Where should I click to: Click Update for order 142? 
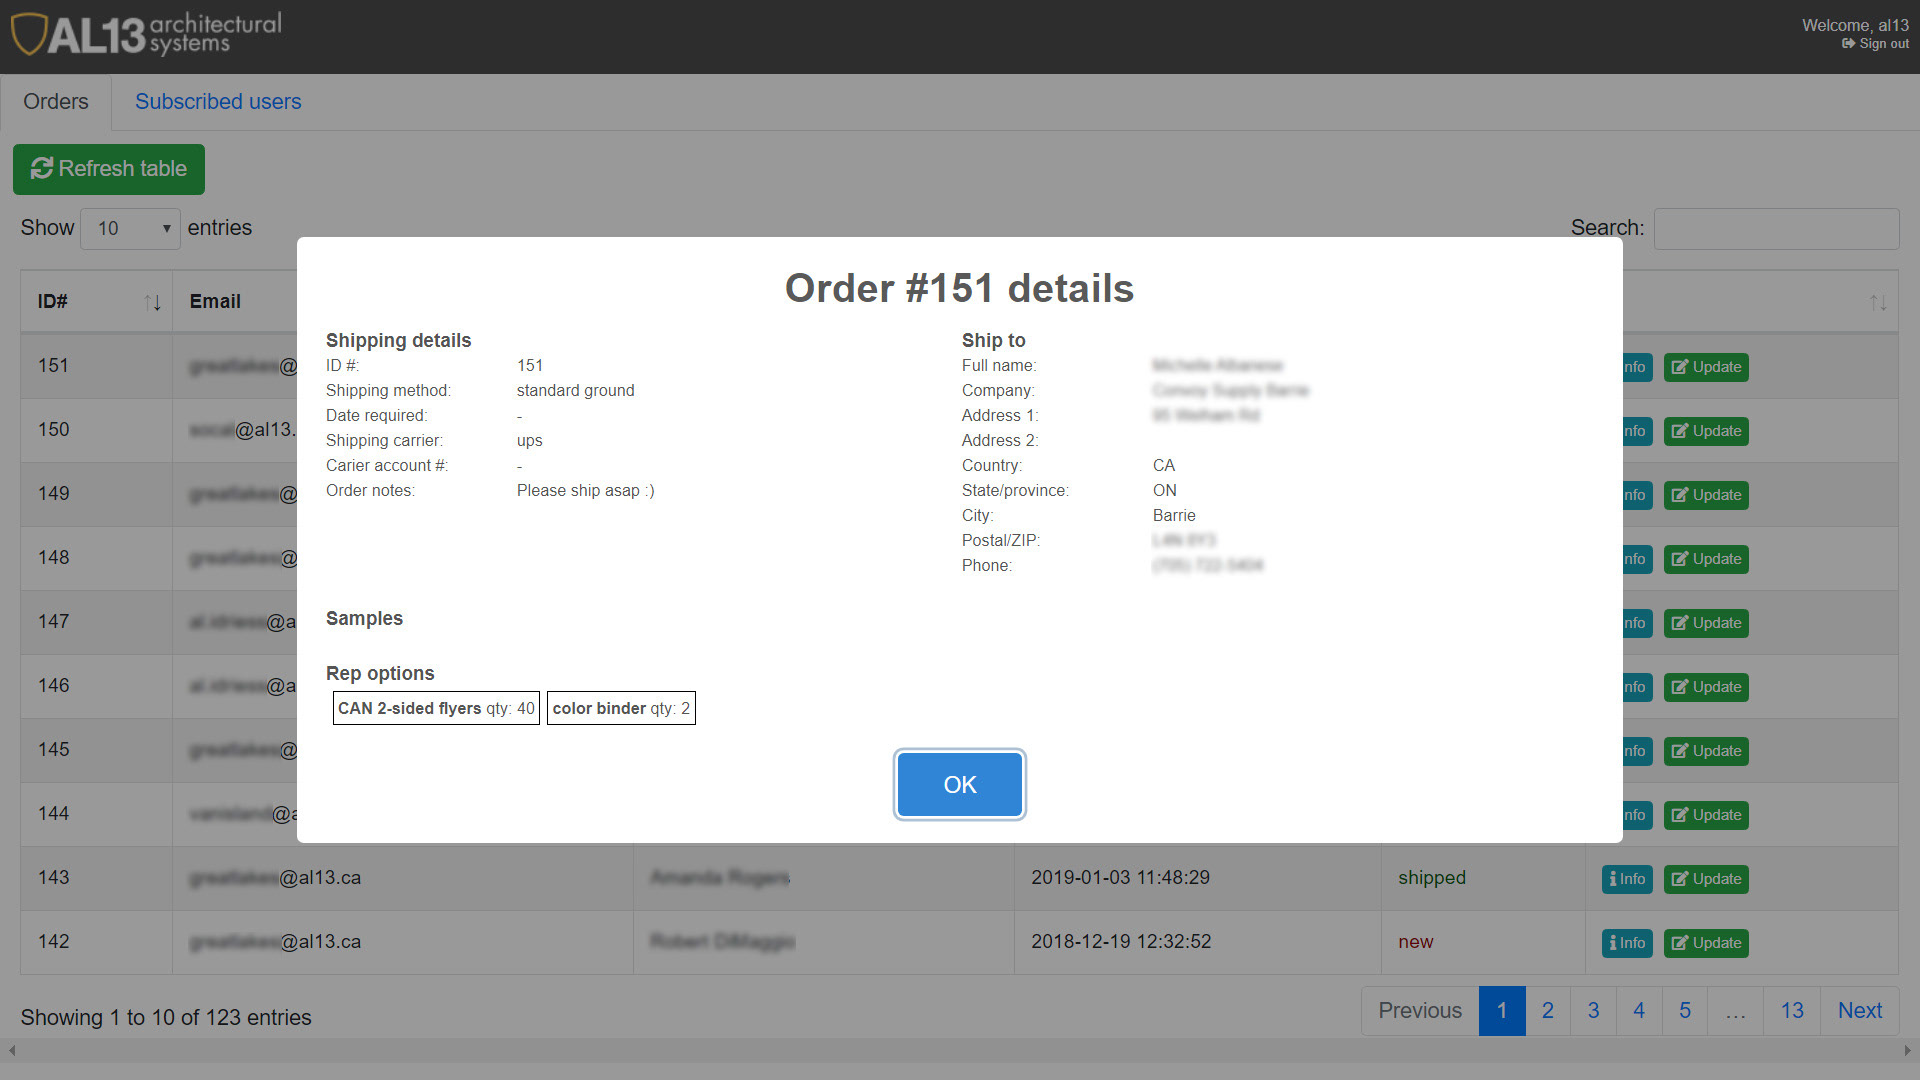pyautogui.click(x=1706, y=943)
